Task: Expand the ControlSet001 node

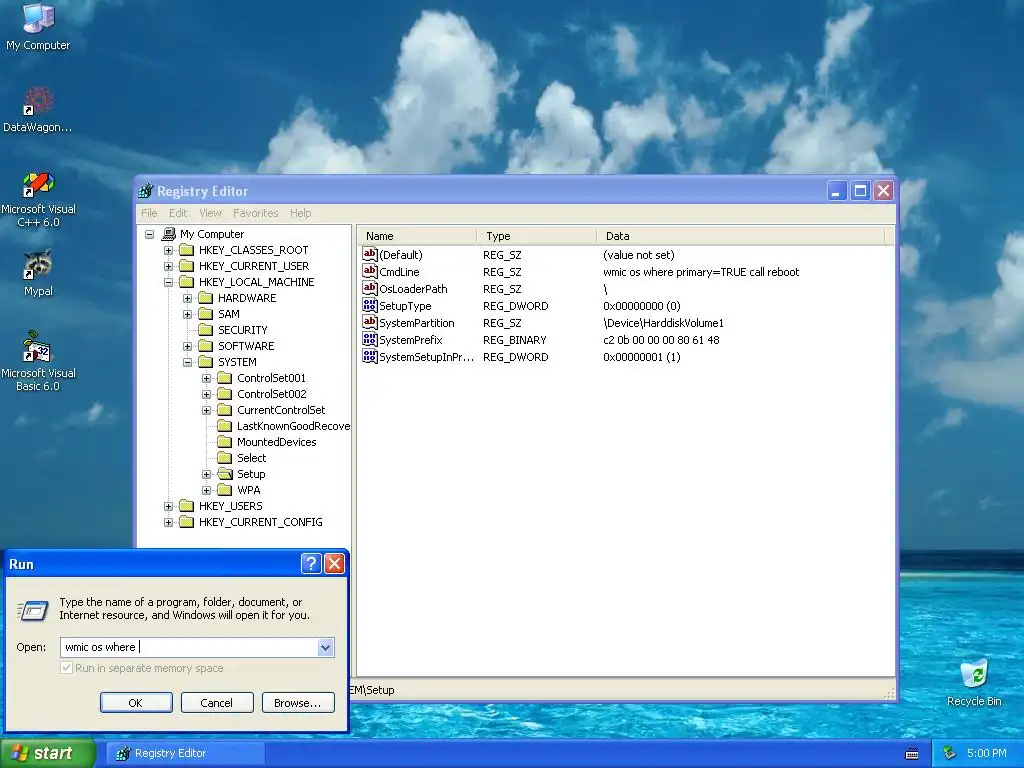Action: coord(206,378)
